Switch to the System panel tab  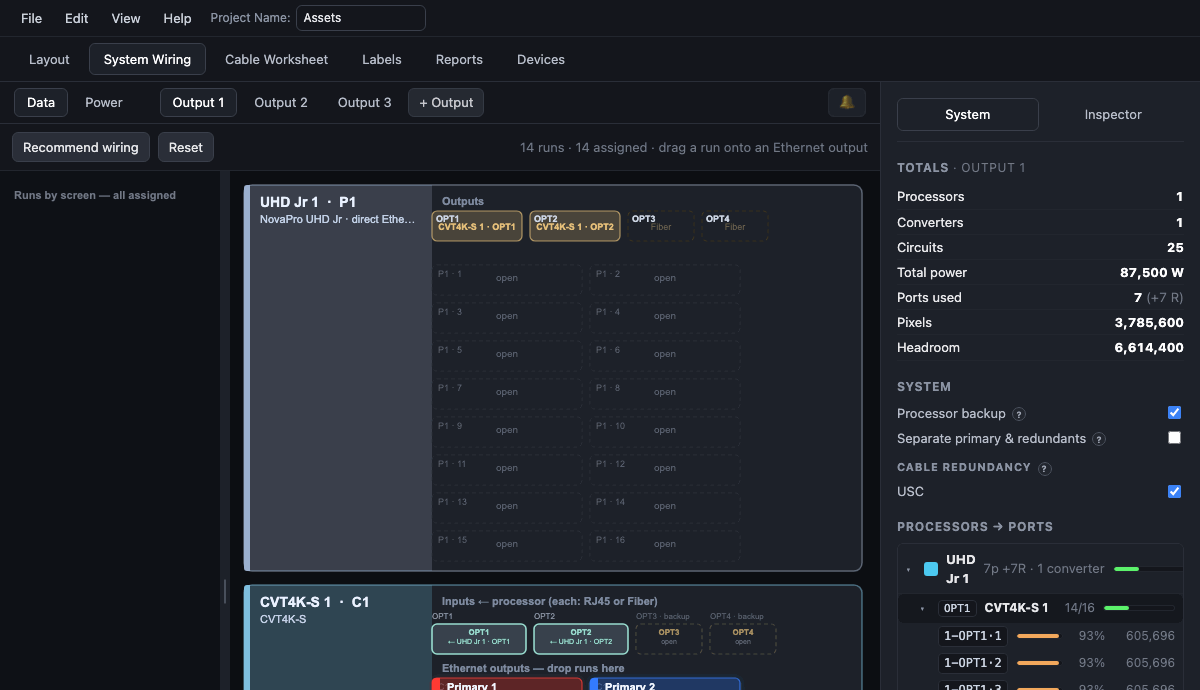(x=967, y=114)
